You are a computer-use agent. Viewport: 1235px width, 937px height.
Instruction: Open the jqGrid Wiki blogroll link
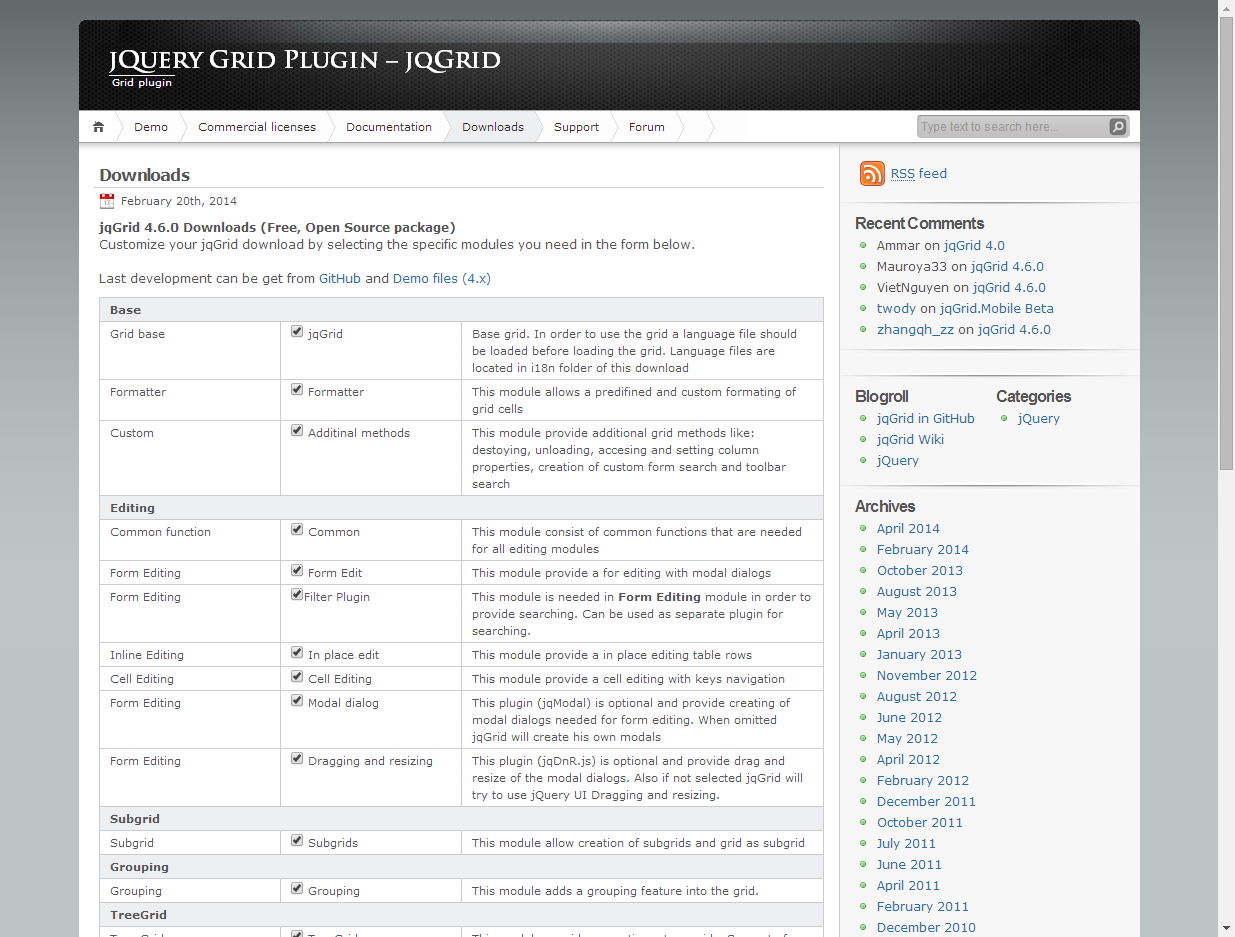(x=910, y=440)
